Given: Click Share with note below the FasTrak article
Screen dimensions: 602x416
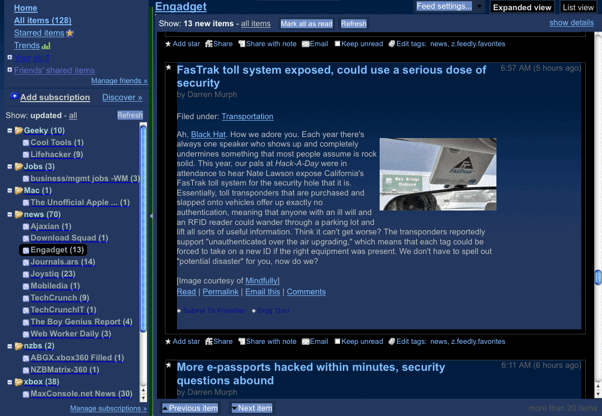Looking at the screenshot, I should point(267,342).
